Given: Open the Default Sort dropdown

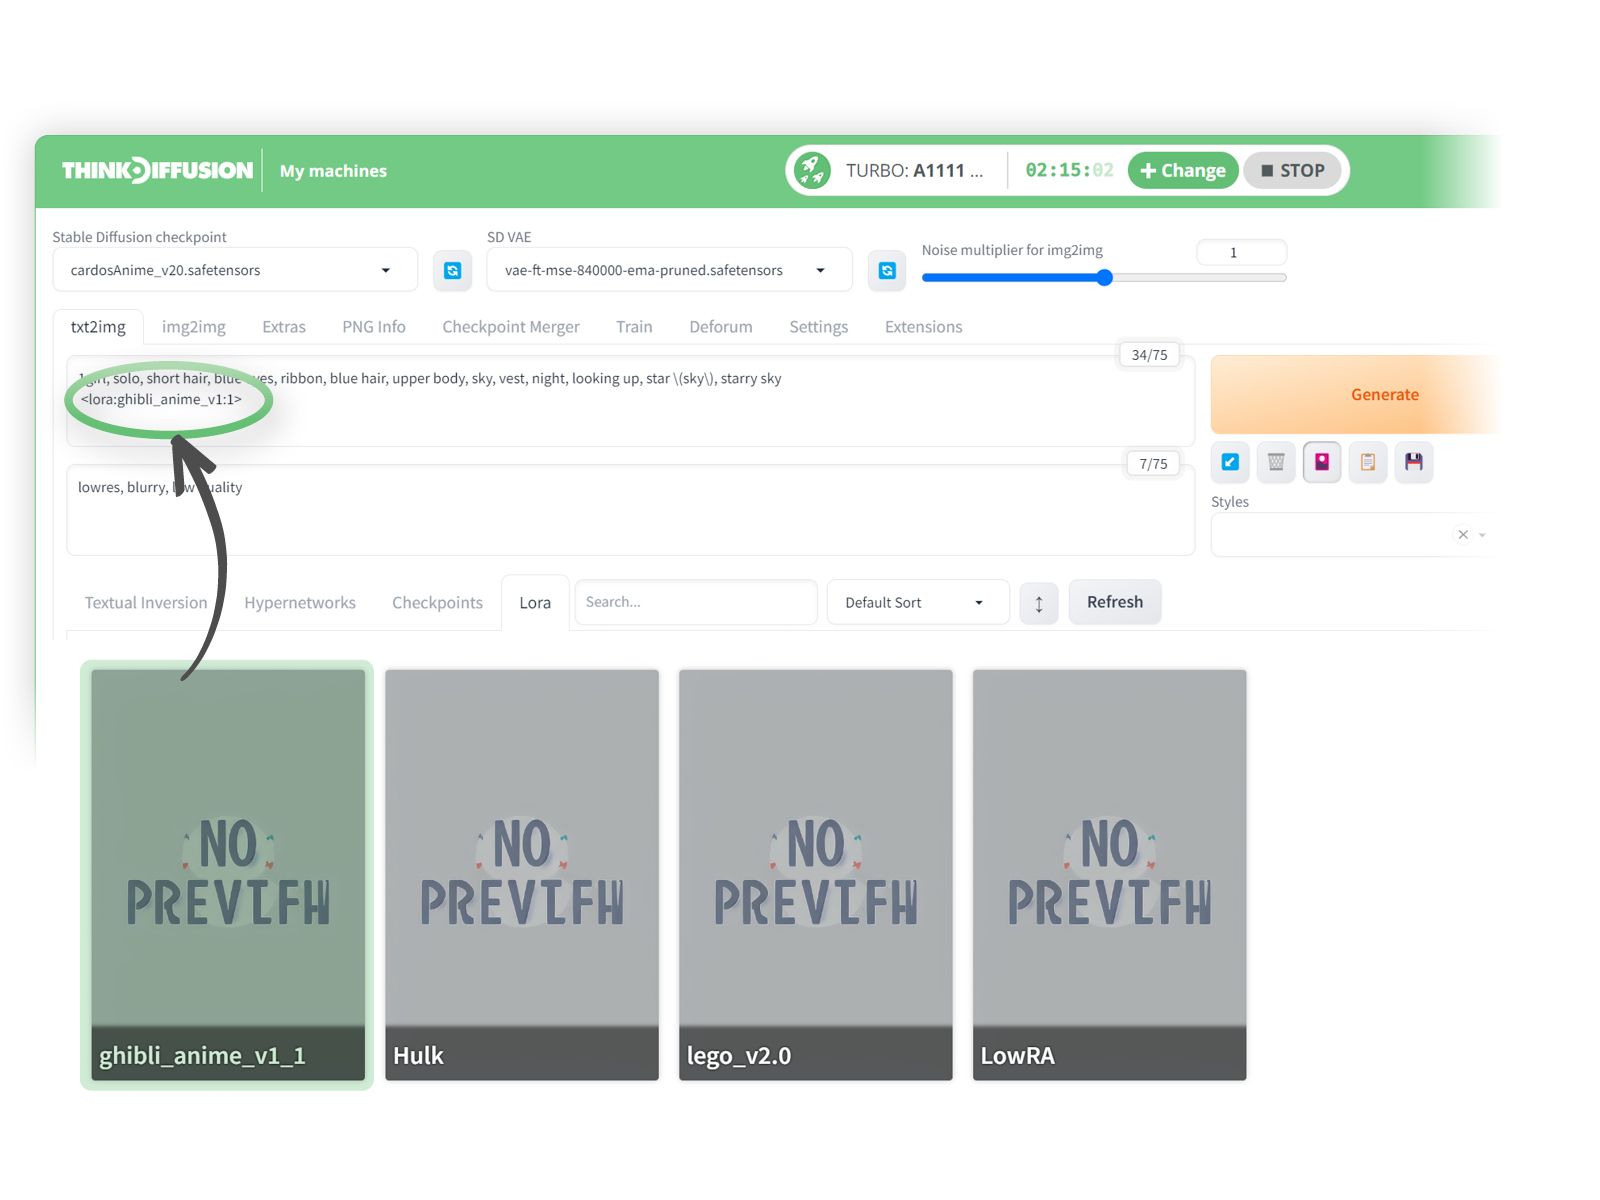Looking at the screenshot, I should point(918,603).
